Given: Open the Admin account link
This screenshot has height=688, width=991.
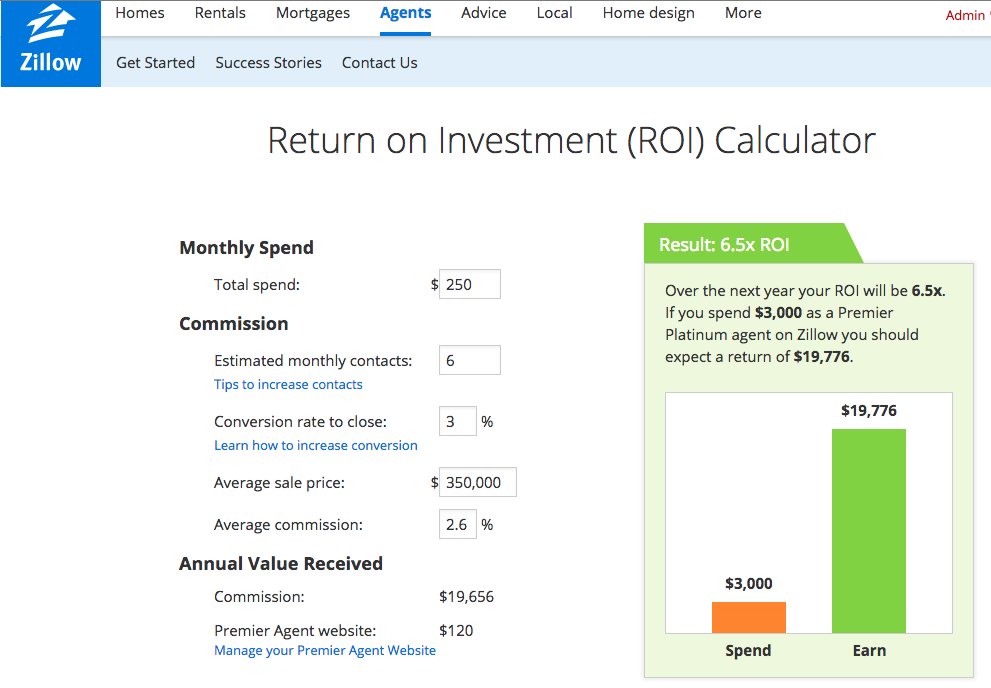Looking at the screenshot, I should coord(966,16).
